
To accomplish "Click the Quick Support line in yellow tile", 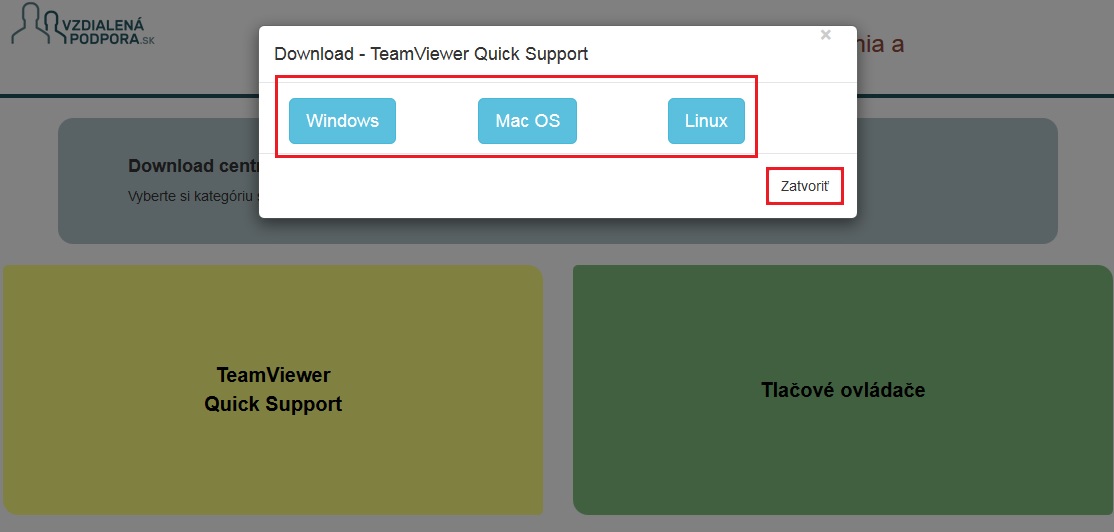I will pos(273,404).
